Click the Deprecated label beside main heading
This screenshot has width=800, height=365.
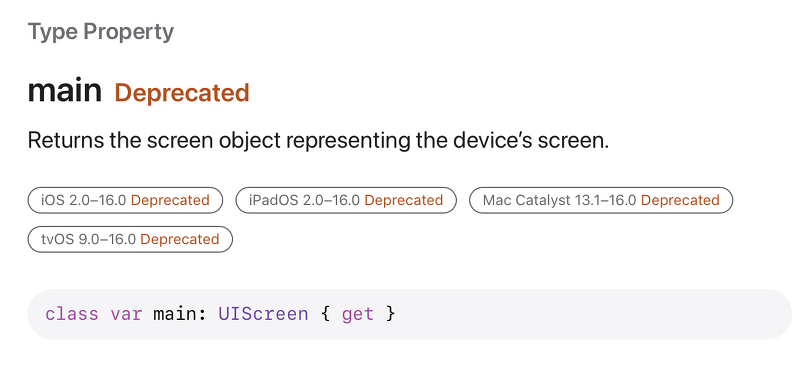182,93
